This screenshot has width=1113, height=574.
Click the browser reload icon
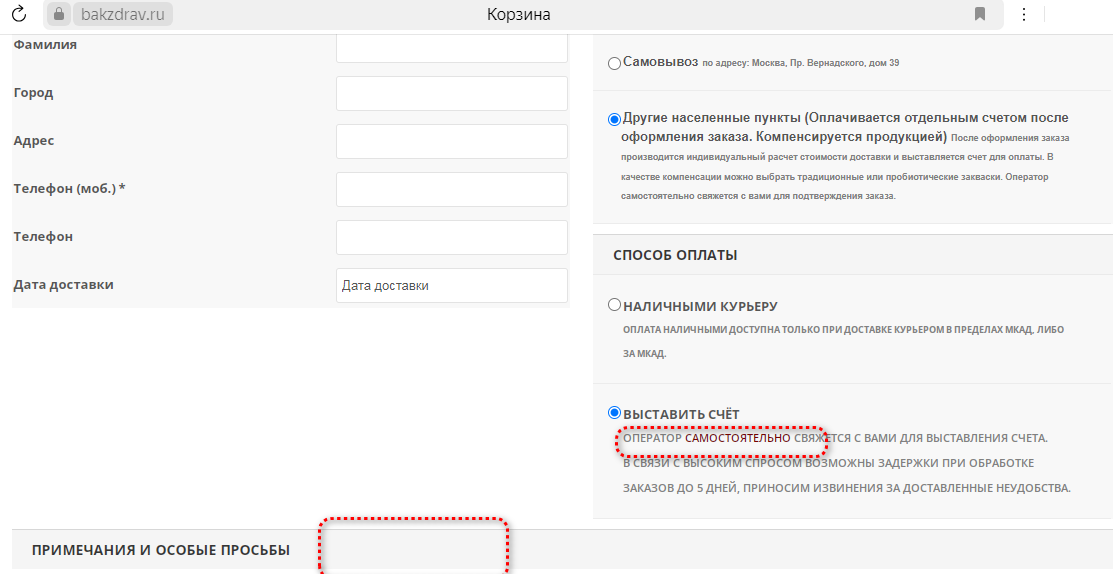[x=18, y=14]
